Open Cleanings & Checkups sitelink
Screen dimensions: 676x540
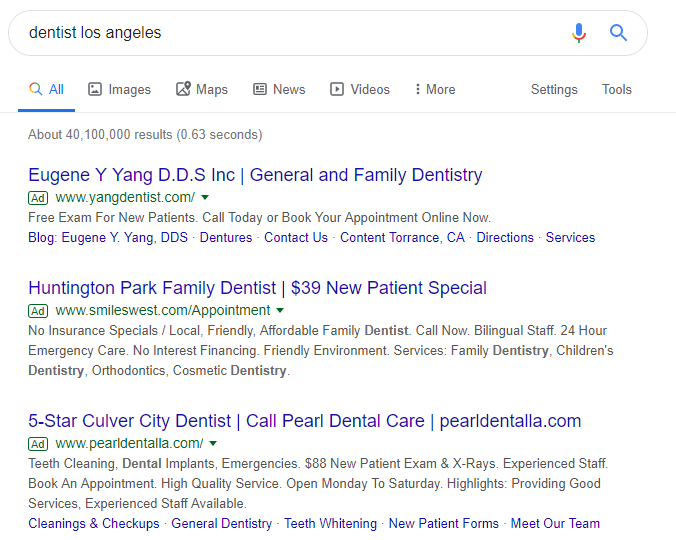94,523
